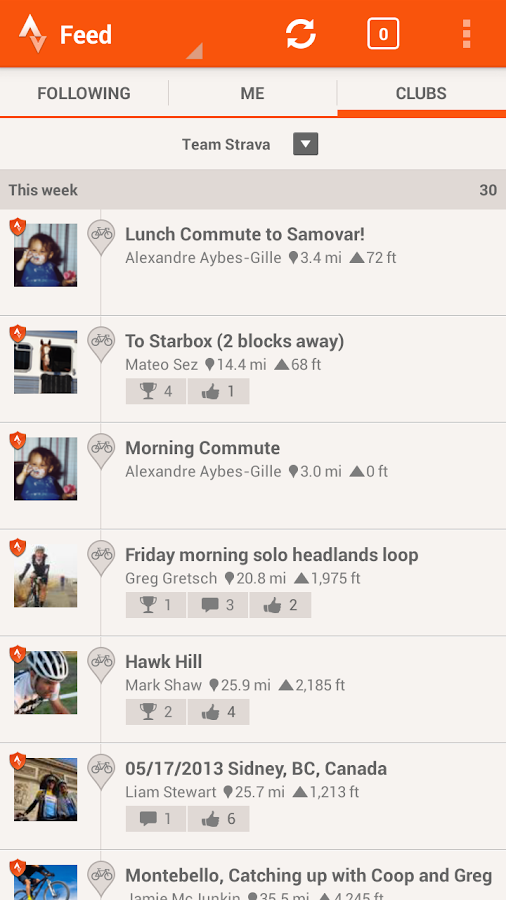Give kudos thumbs-up on Hawk Hill
506x900 pixels.
tap(218, 712)
